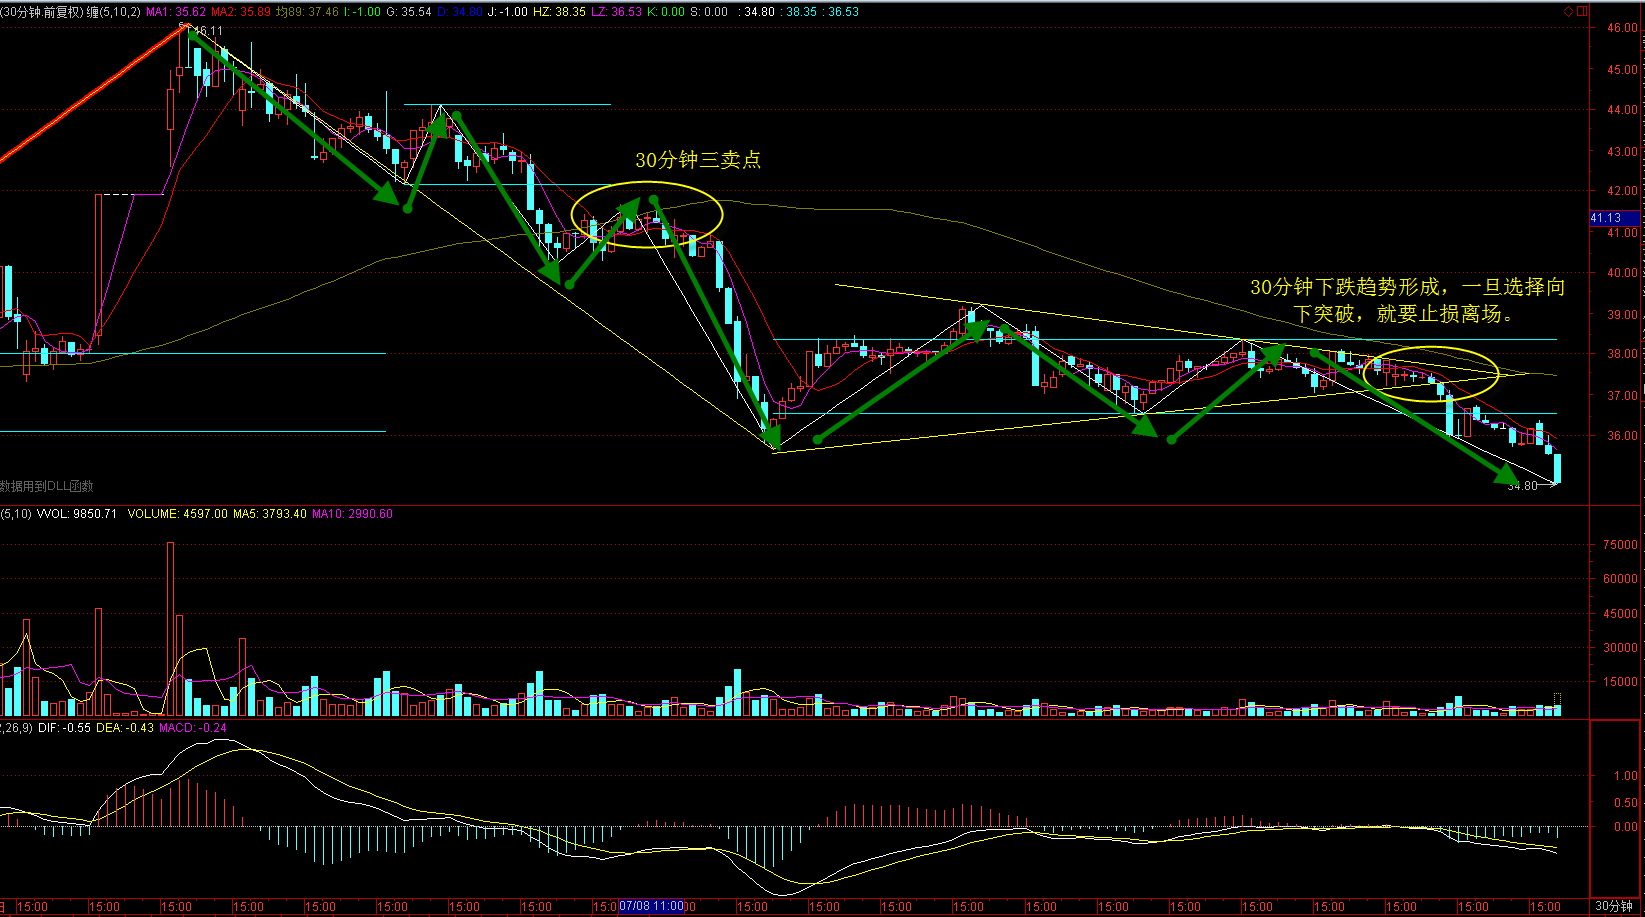The image size is (1645, 917).
Task: Click the MA5: 3793.40 volume average
Action: pyautogui.click(x=270, y=514)
